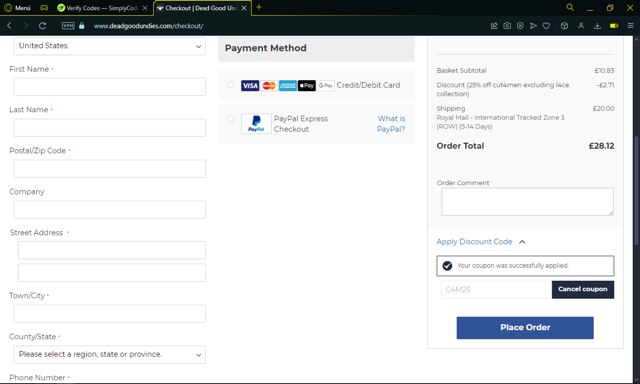The image size is (640, 384).
Task: Toggle the VPN badge in address bar
Action: tap(68, 26)
